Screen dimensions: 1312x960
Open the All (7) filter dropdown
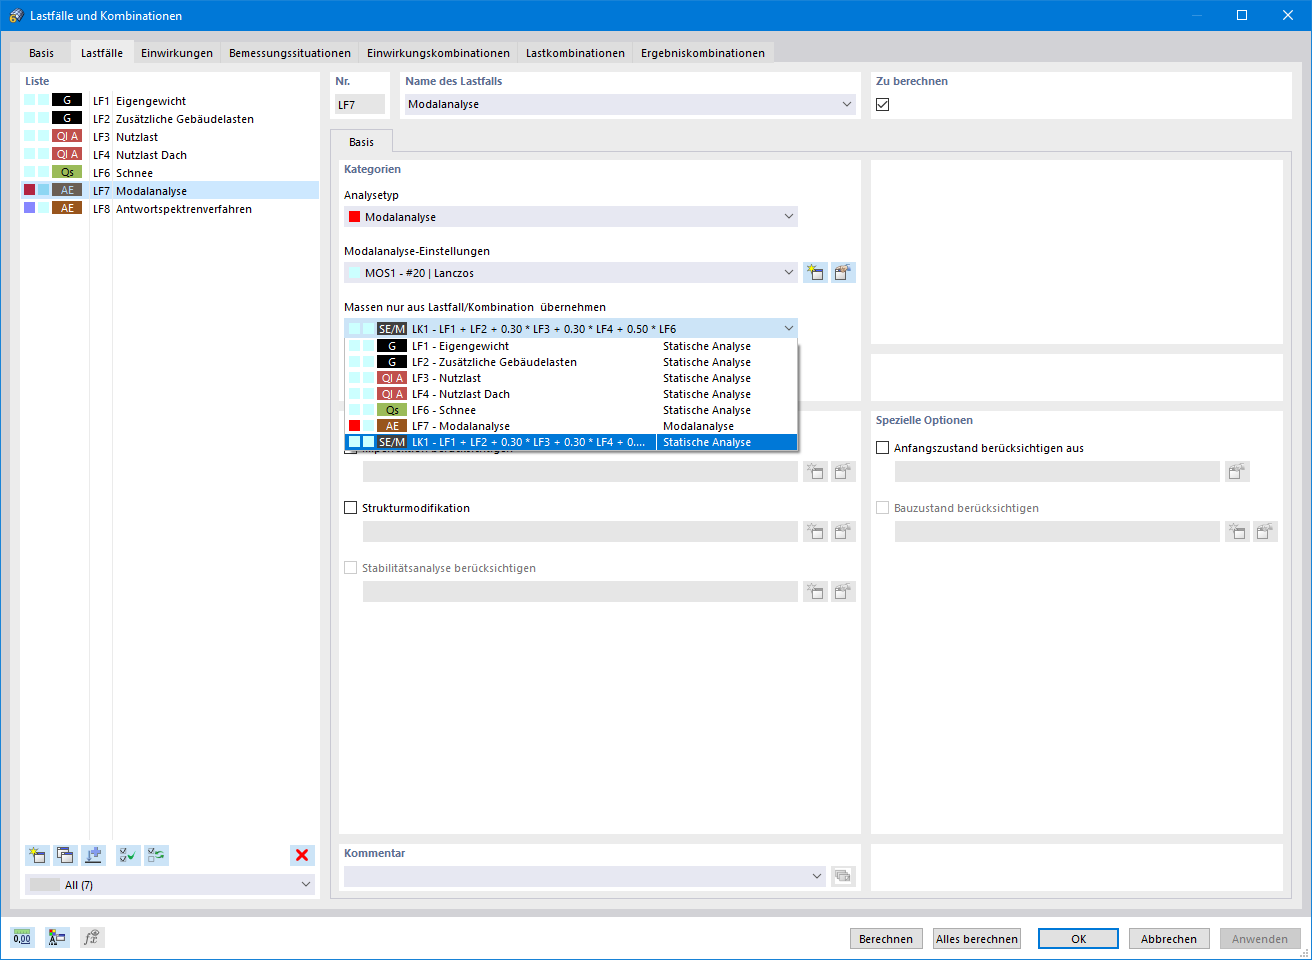pos(305,884)
